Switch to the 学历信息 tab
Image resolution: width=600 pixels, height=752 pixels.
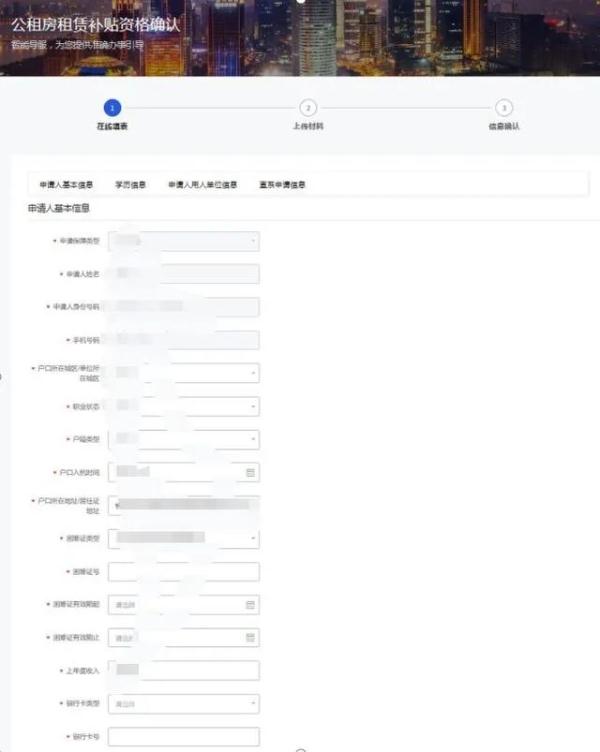[x=130, y=185]
